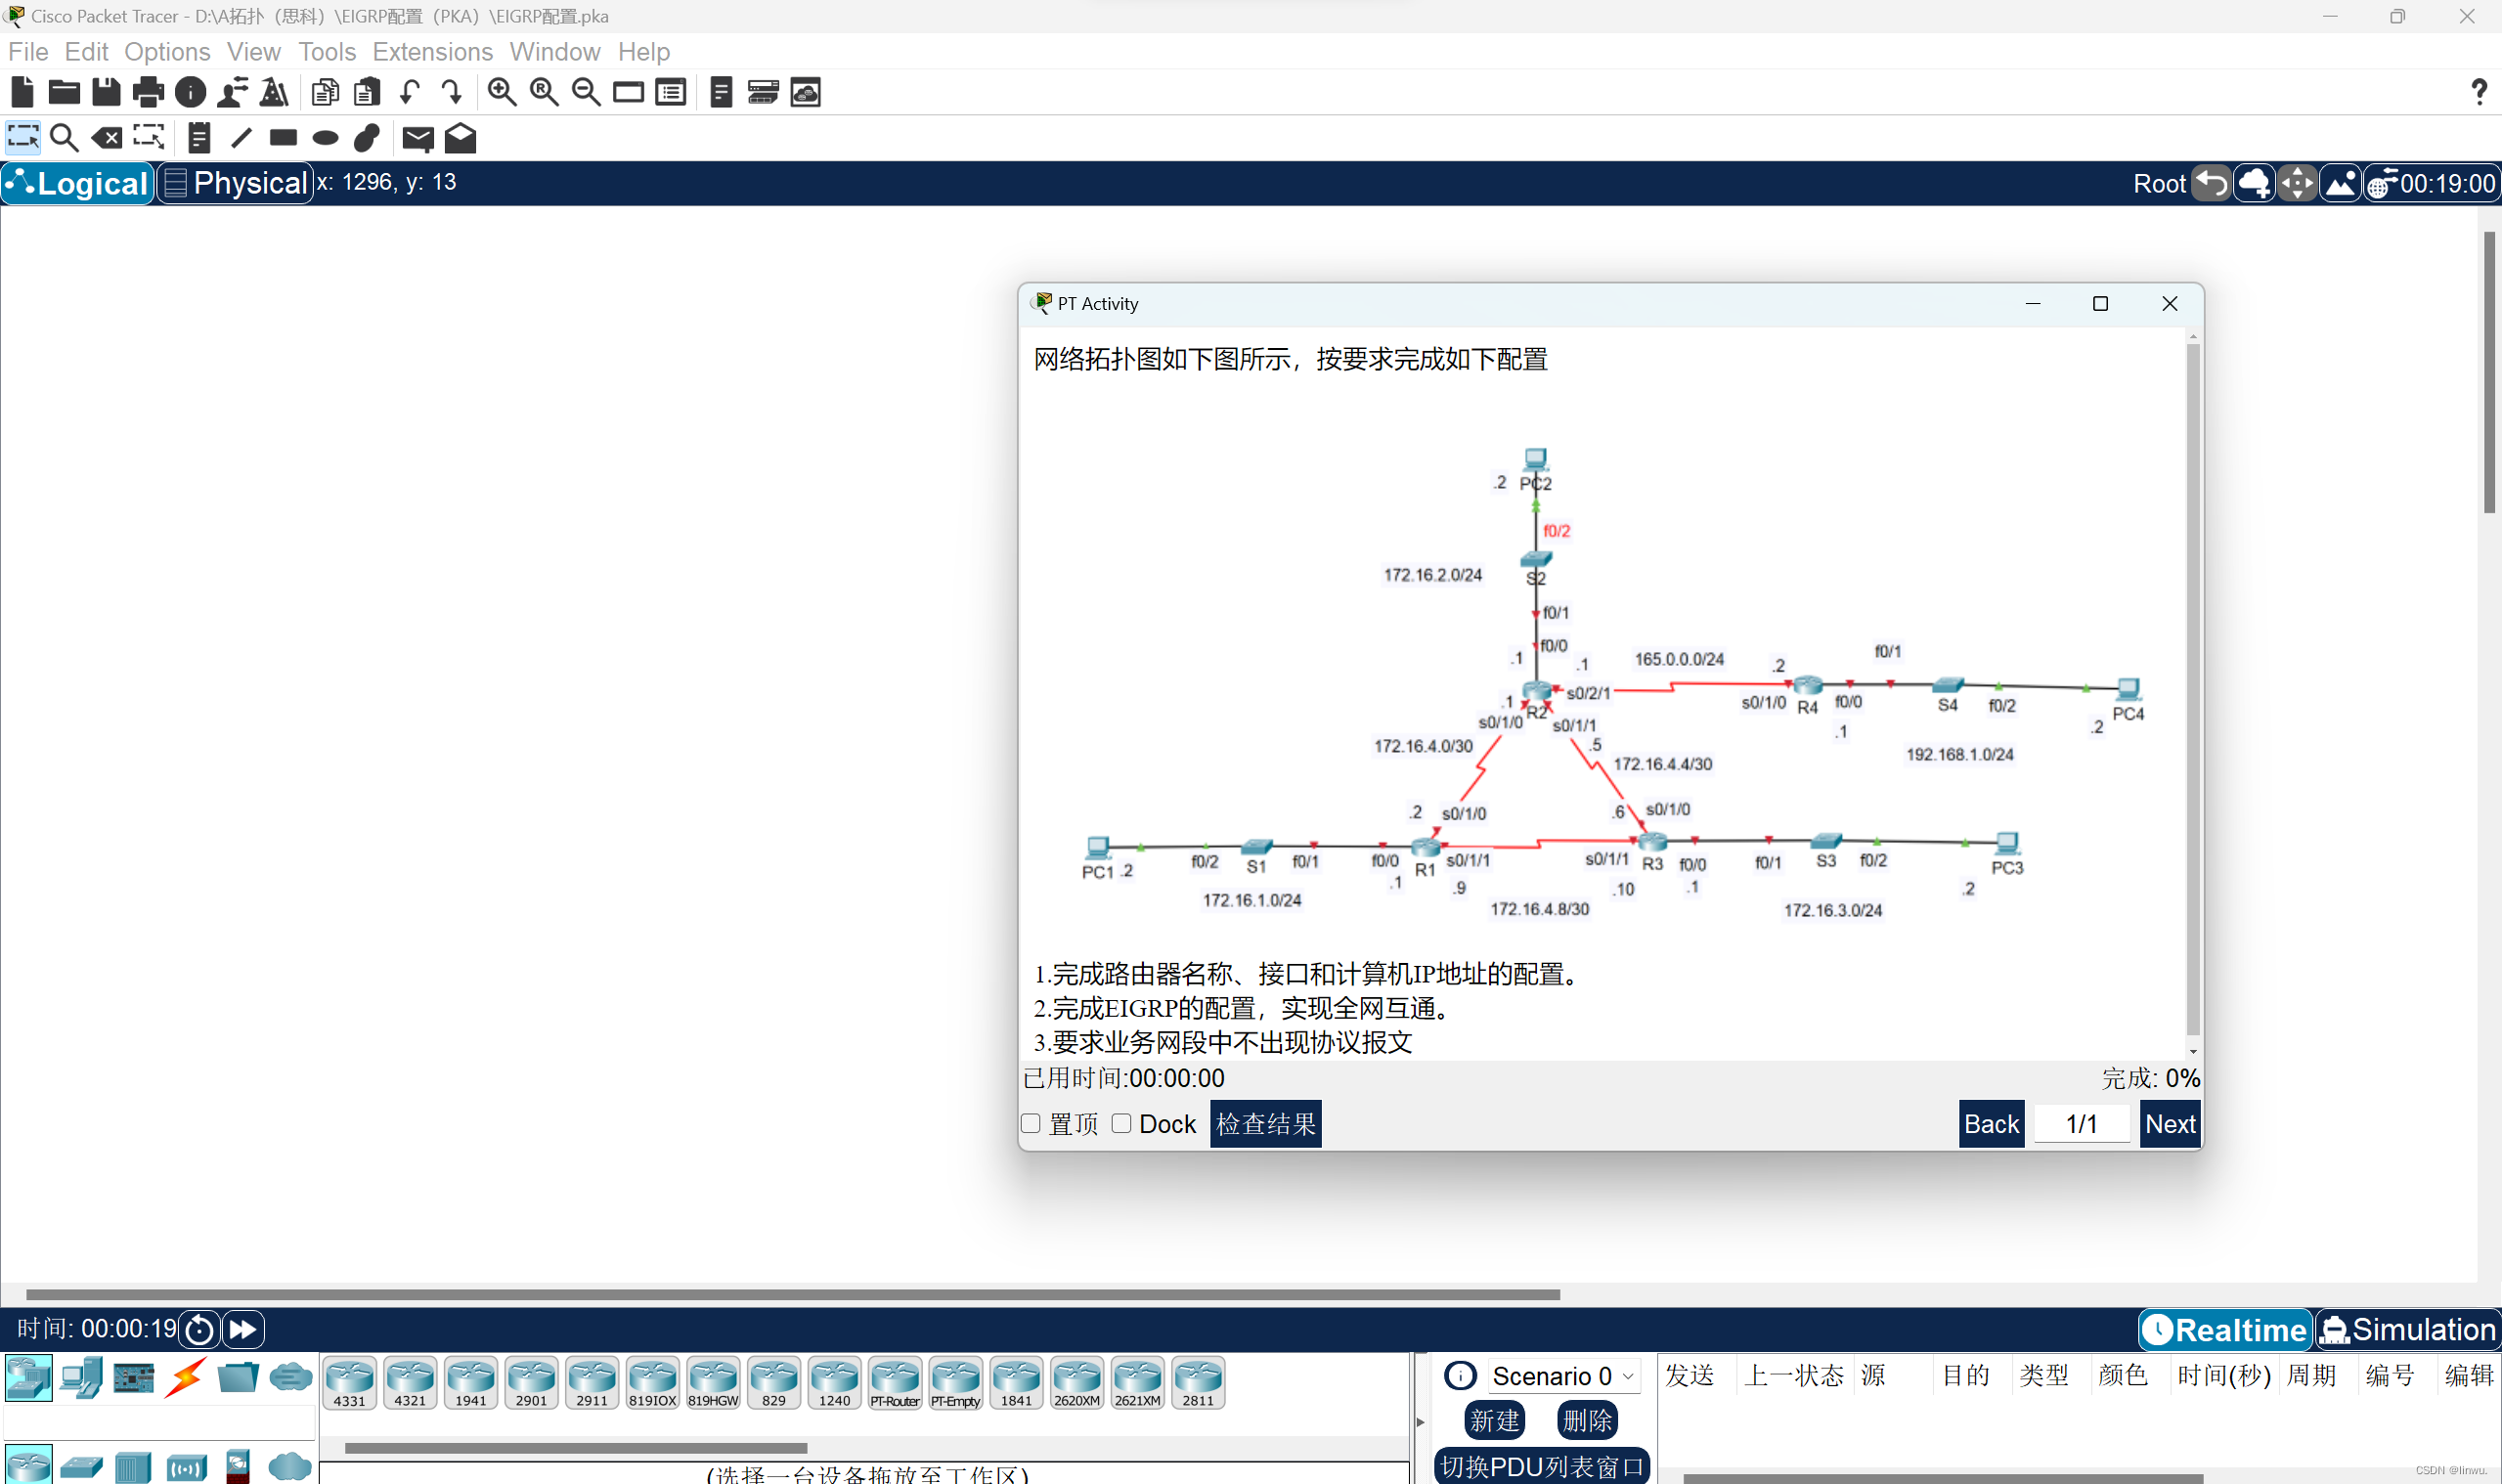
Task: Open the Extensions menu
Action: pyautogui.click(x=432, y=51)
